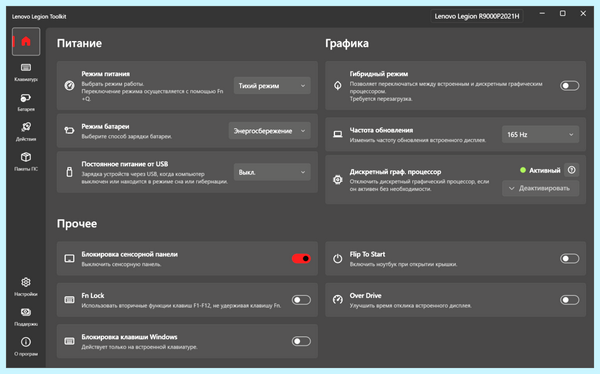Click the Активный GPU status indicator
This screenshot has width=600, height=374.
tap(540, 170)
